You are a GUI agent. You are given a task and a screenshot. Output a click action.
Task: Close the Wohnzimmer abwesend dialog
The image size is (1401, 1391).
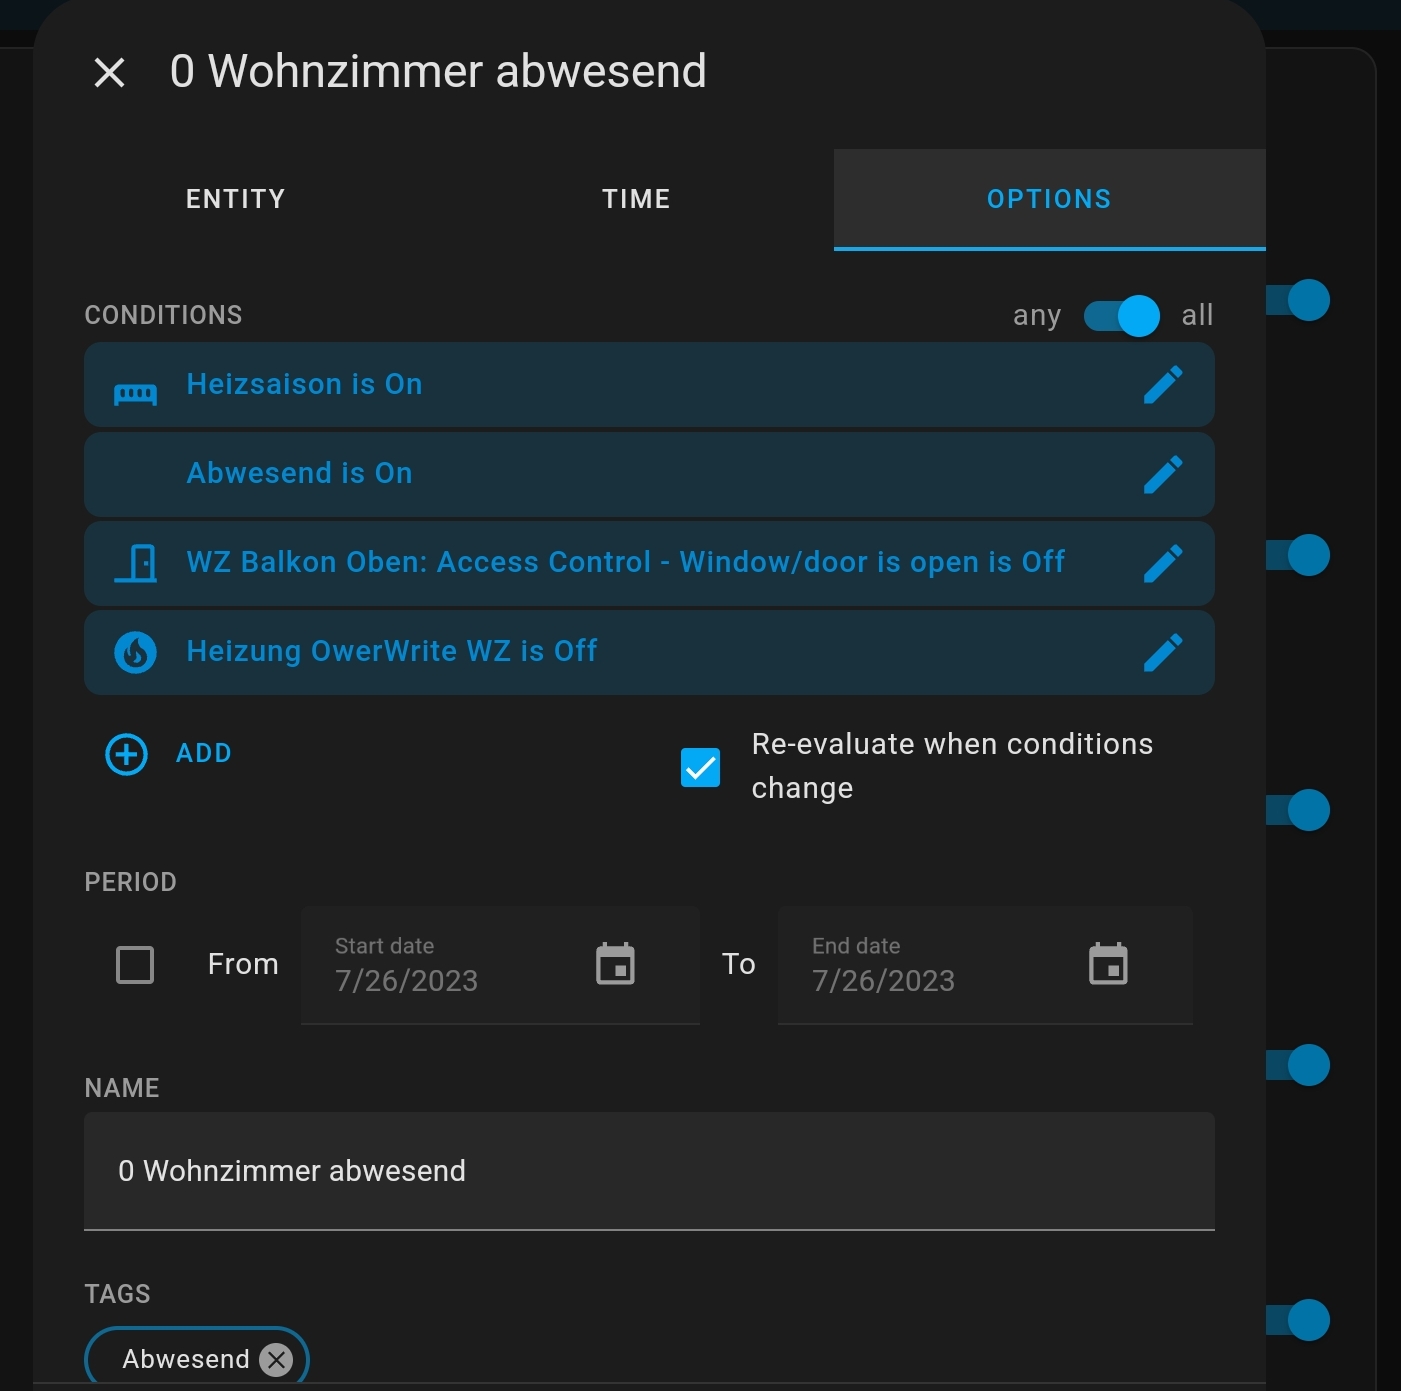(x=109, y=71)
